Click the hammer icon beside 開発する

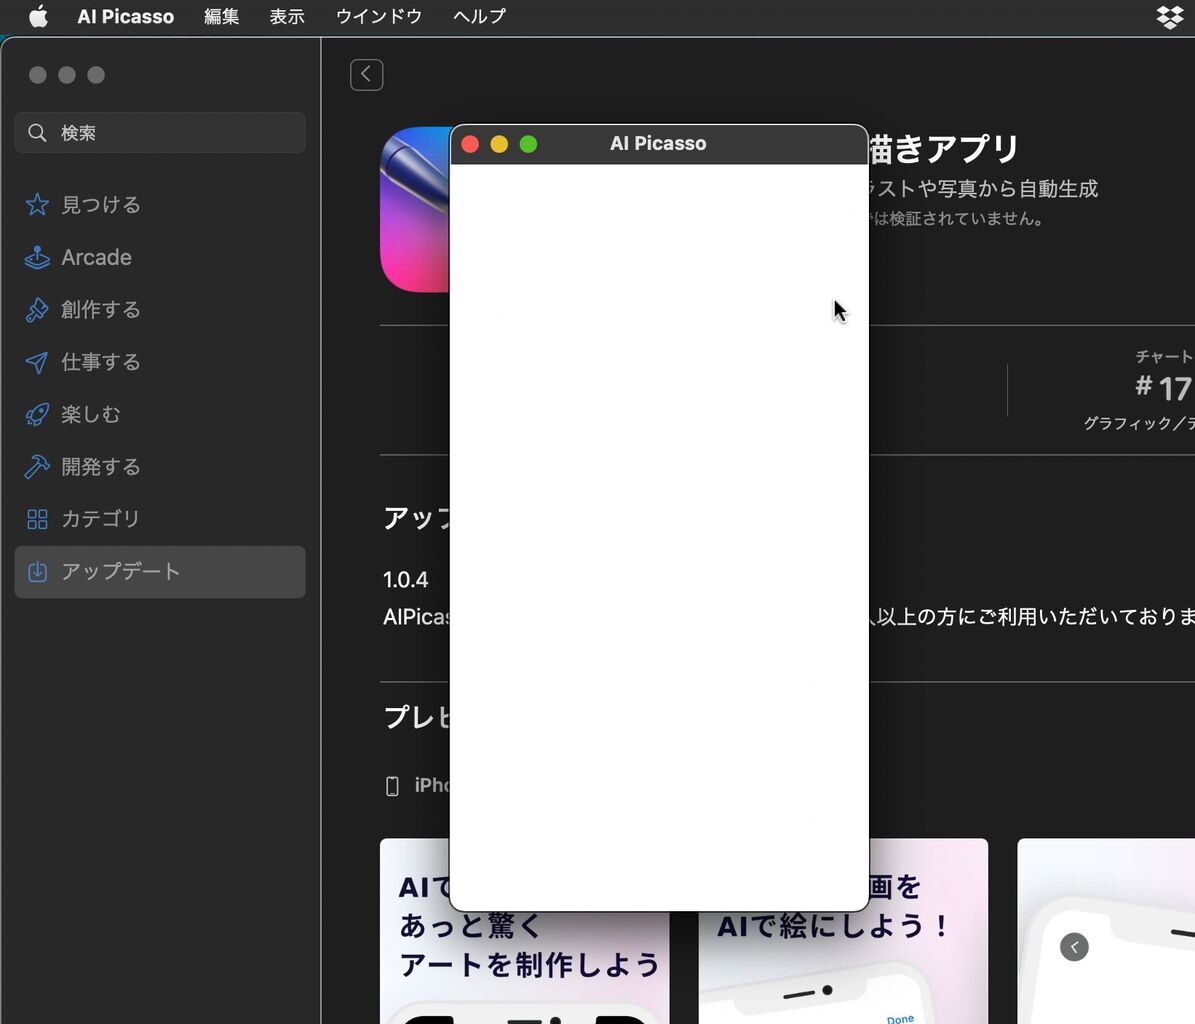pos(37,466)
